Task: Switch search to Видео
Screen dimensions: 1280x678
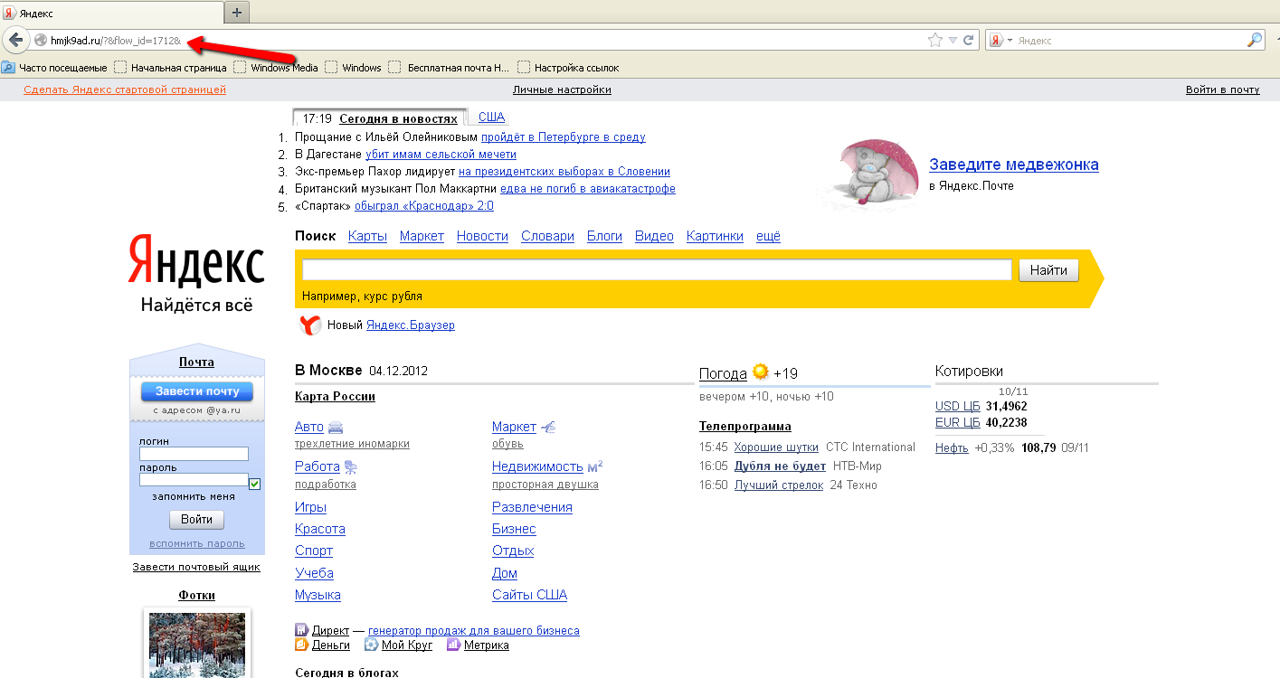Action: click(654, 236)
